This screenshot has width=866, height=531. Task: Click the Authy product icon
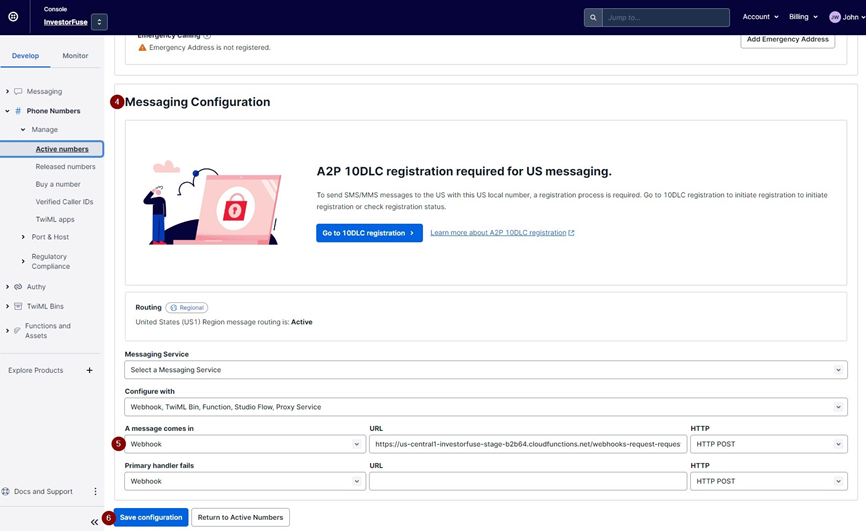point(18,287)
